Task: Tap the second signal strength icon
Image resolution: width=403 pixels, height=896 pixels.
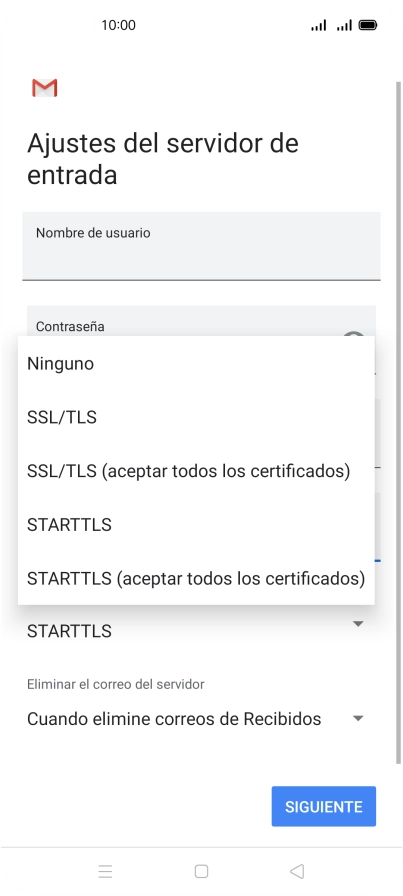Action: coord(344,25)
